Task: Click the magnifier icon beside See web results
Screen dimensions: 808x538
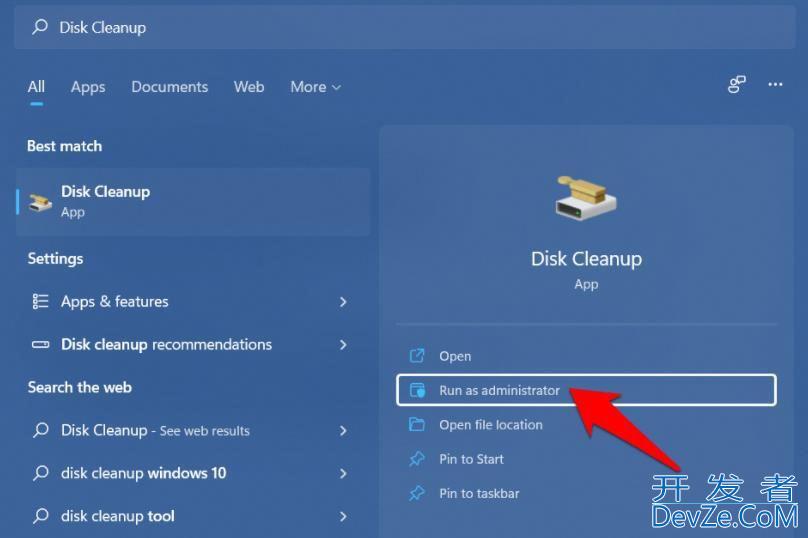Action: tap(40, 430)
